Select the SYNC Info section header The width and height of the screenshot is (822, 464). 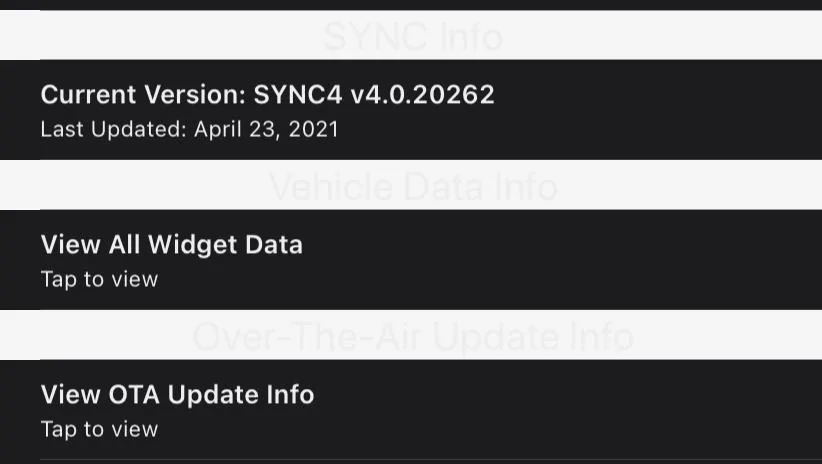(411, 37)
